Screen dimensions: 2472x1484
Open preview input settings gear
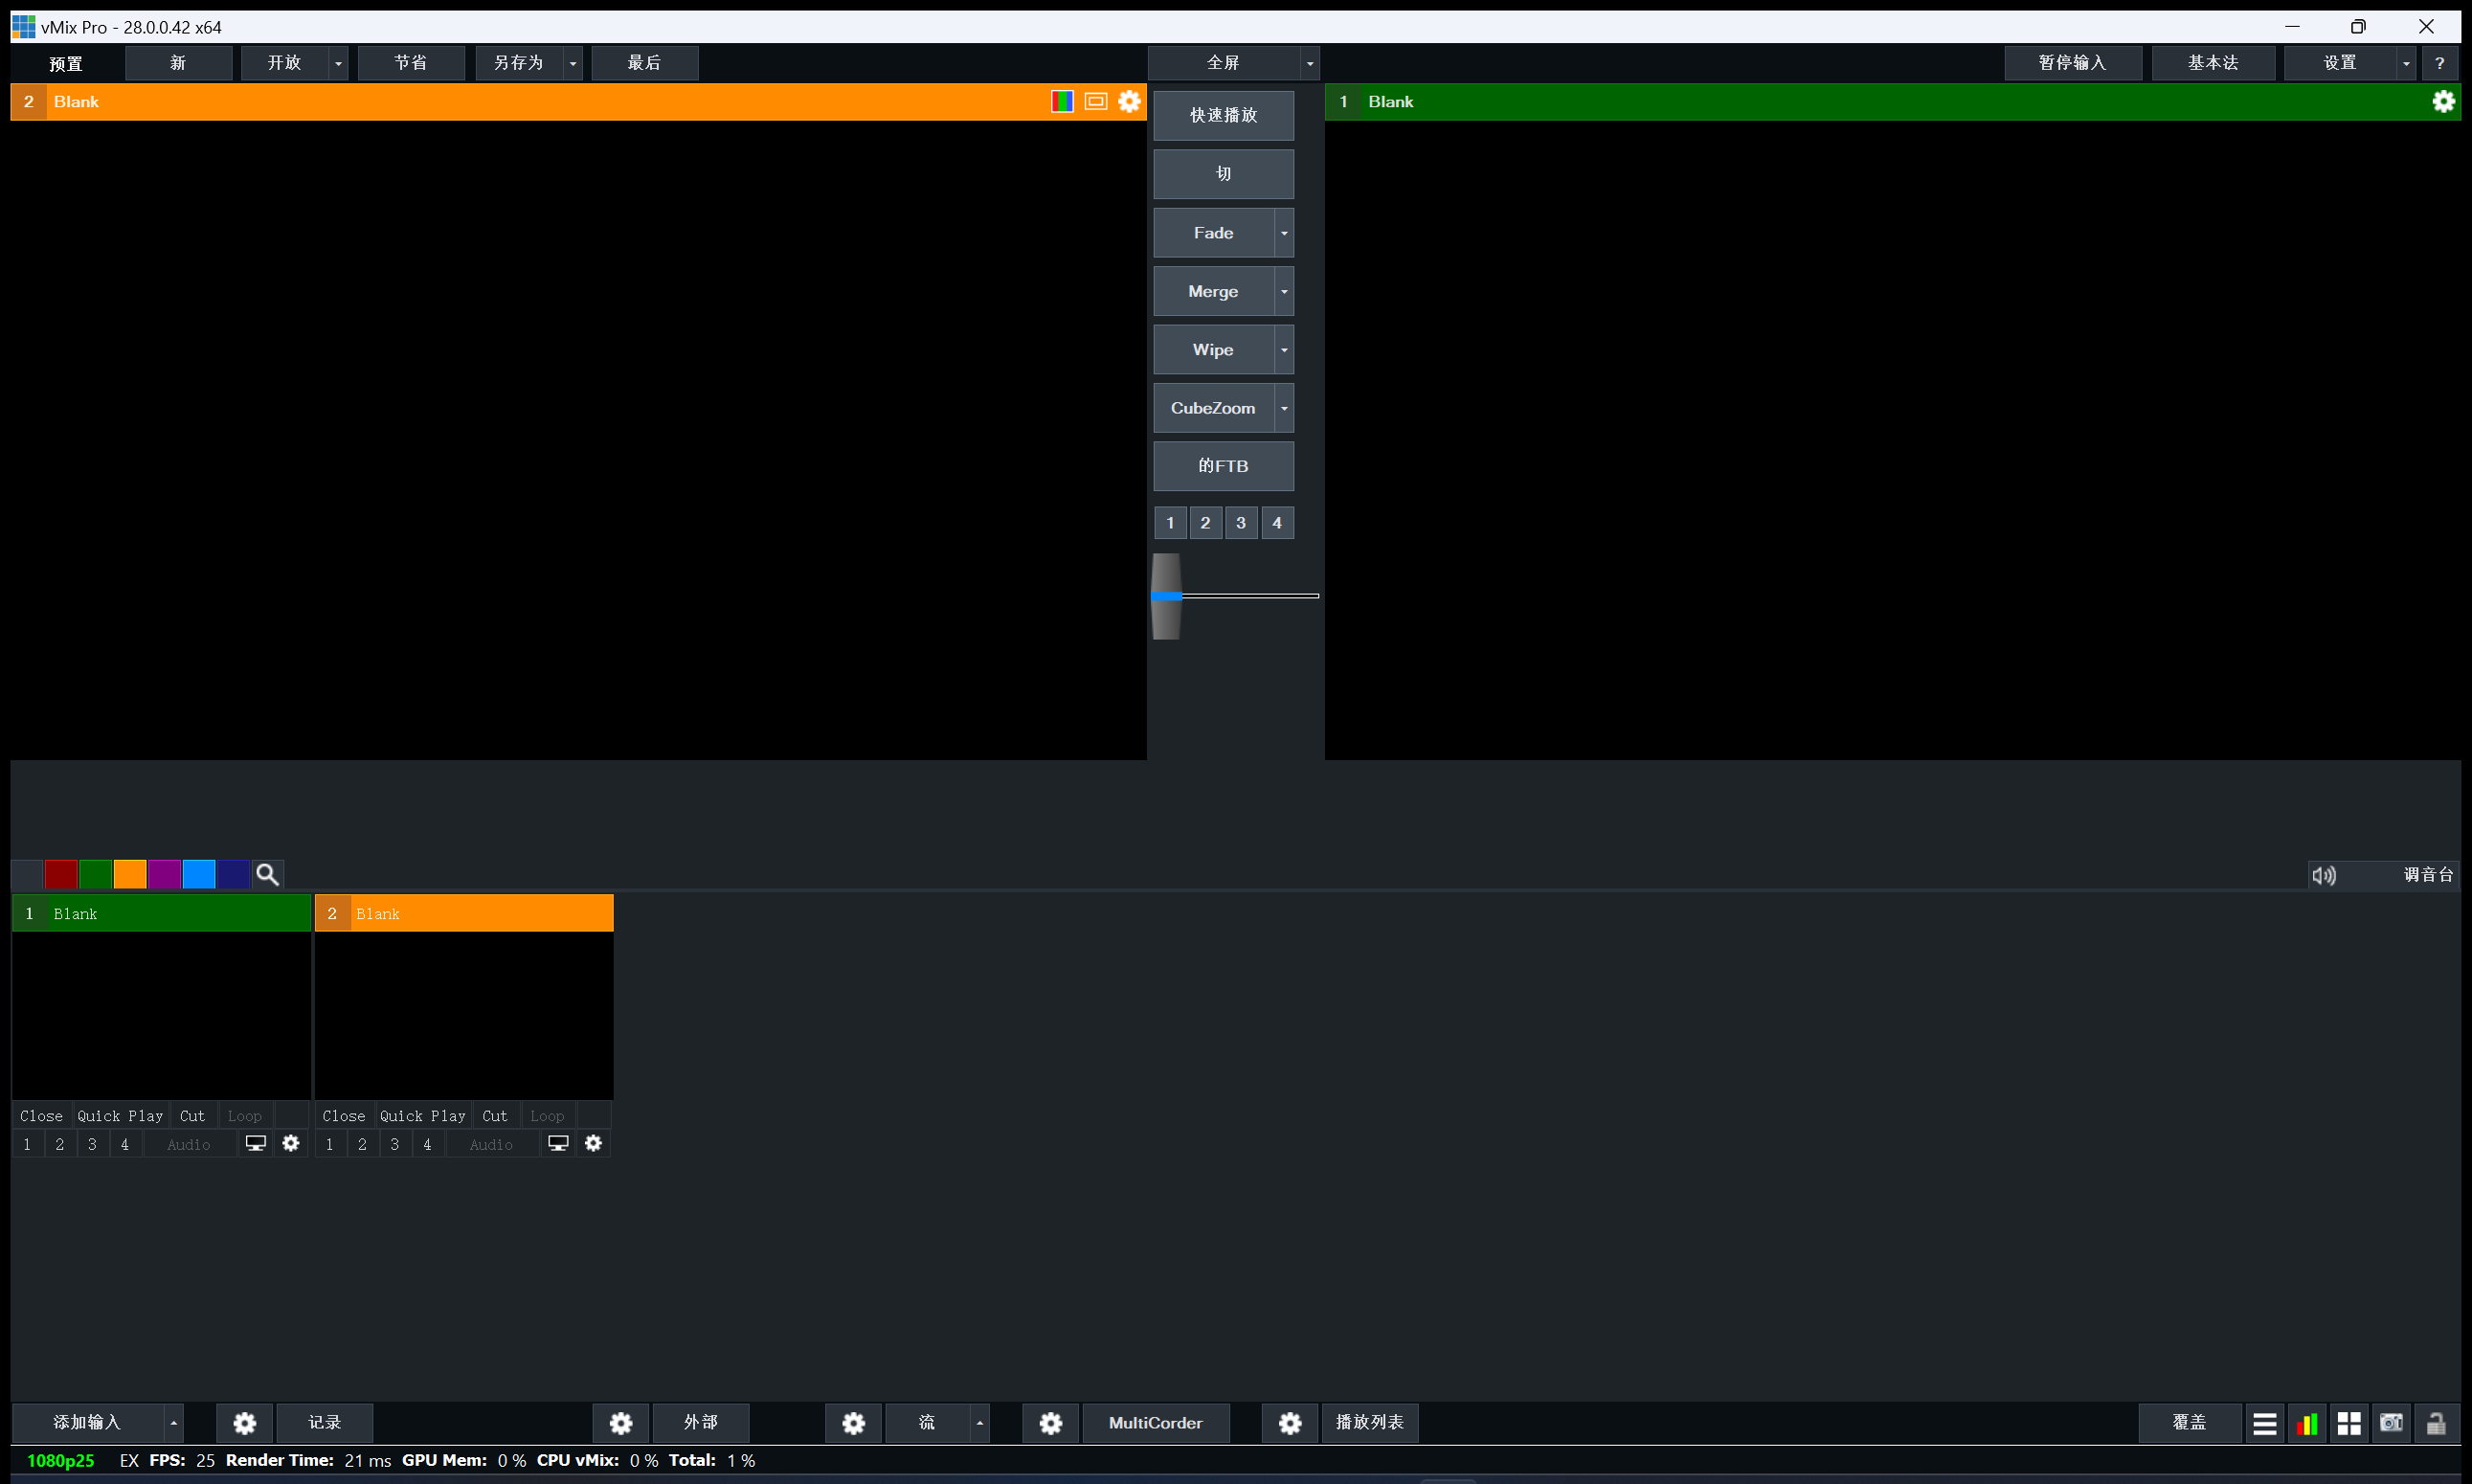pyautogui.click(x=1129, y=102)
